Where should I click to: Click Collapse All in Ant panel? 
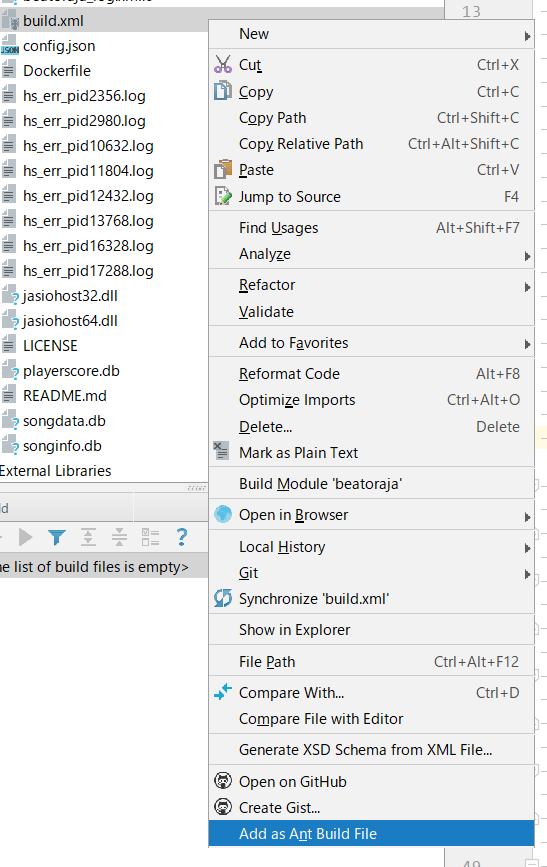[x=119, y=537]
